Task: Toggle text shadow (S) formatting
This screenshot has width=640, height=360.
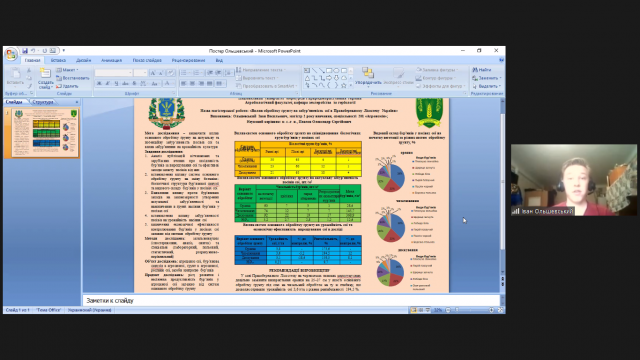Action: [134, 83]
